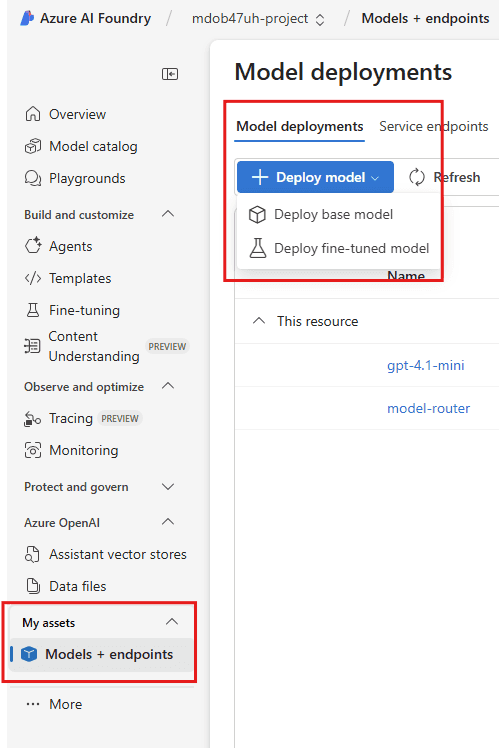Viewport: 499px width, 748px height.
Task: Click More at the sidebar bottom
Action: (65, 705)
